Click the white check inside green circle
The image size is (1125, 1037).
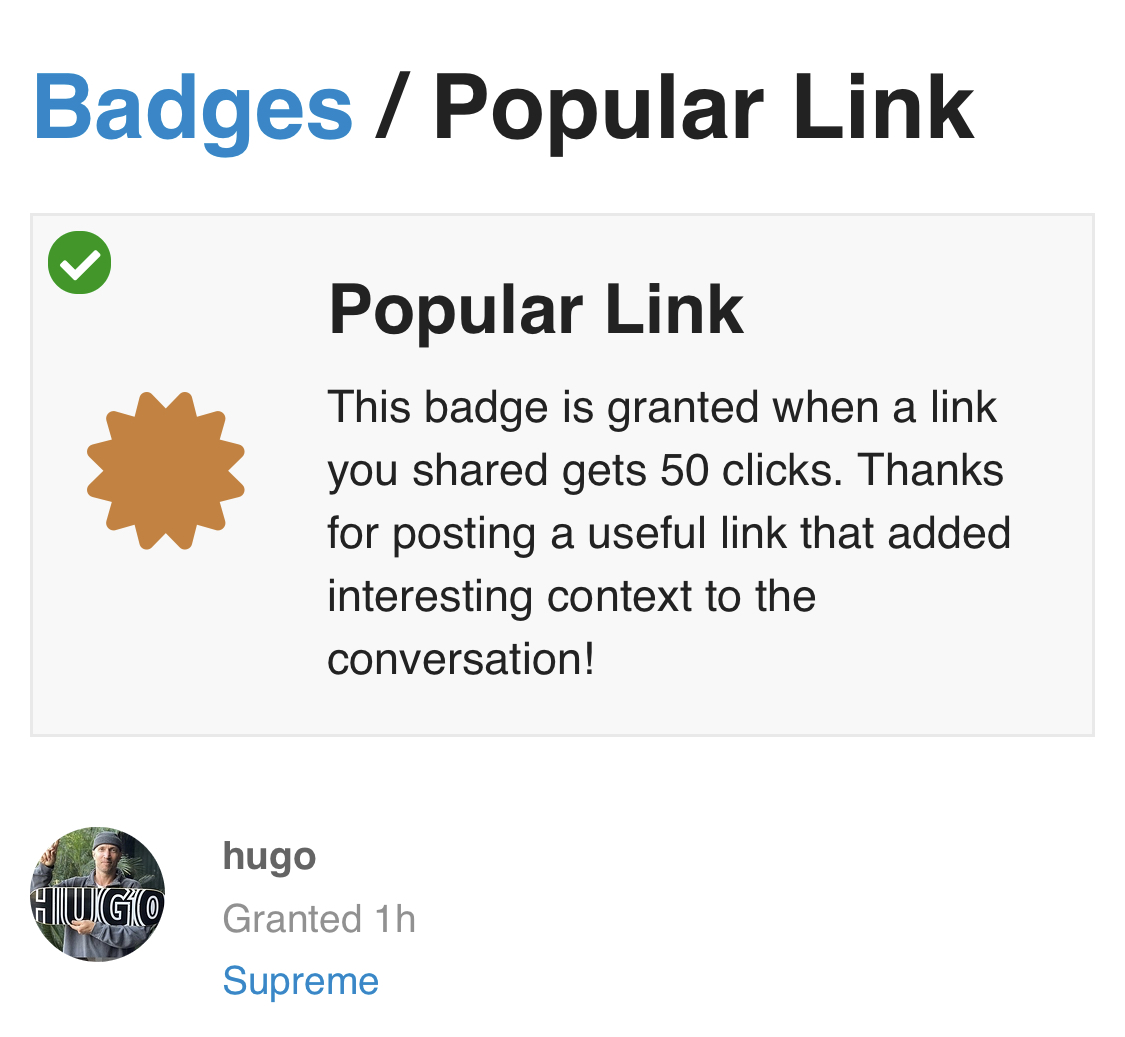pyautogui.click(x=80, y=264)
